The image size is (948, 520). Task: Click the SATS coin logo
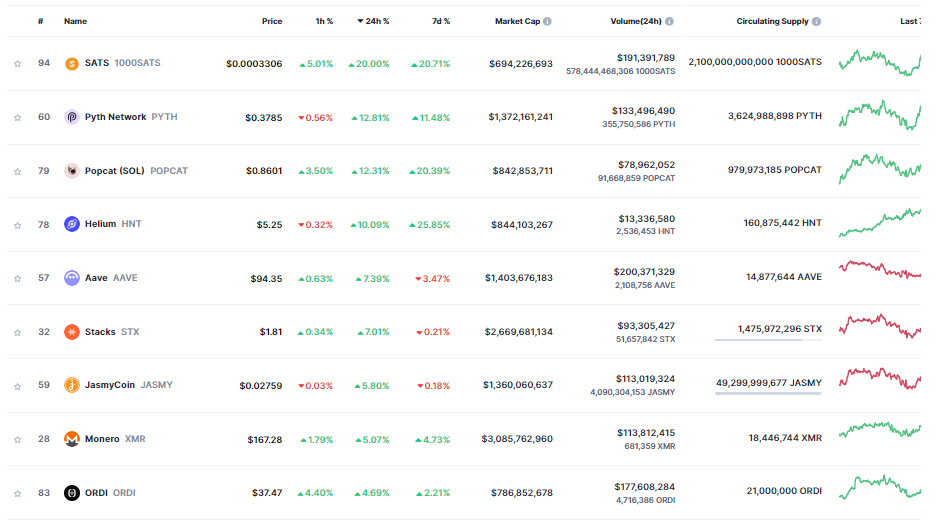[72, 63]
